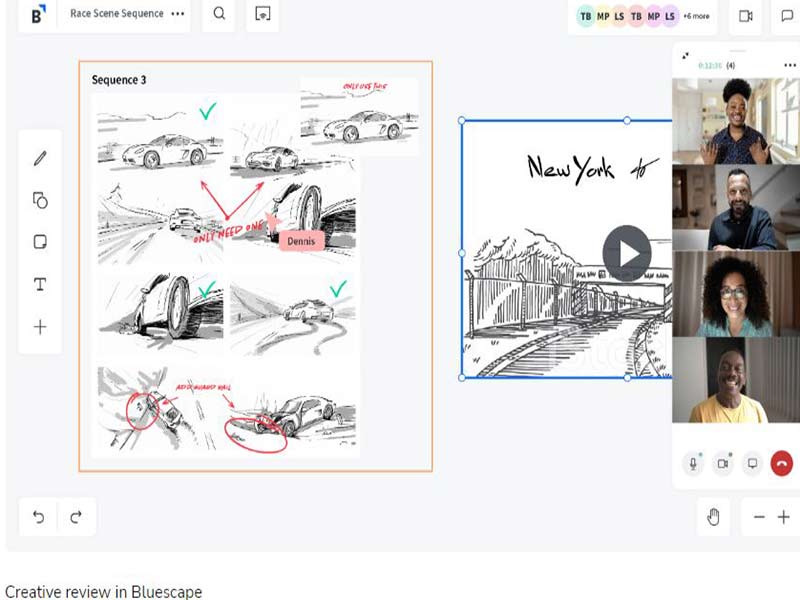Play the New York storyboard video

coord(629,252)
